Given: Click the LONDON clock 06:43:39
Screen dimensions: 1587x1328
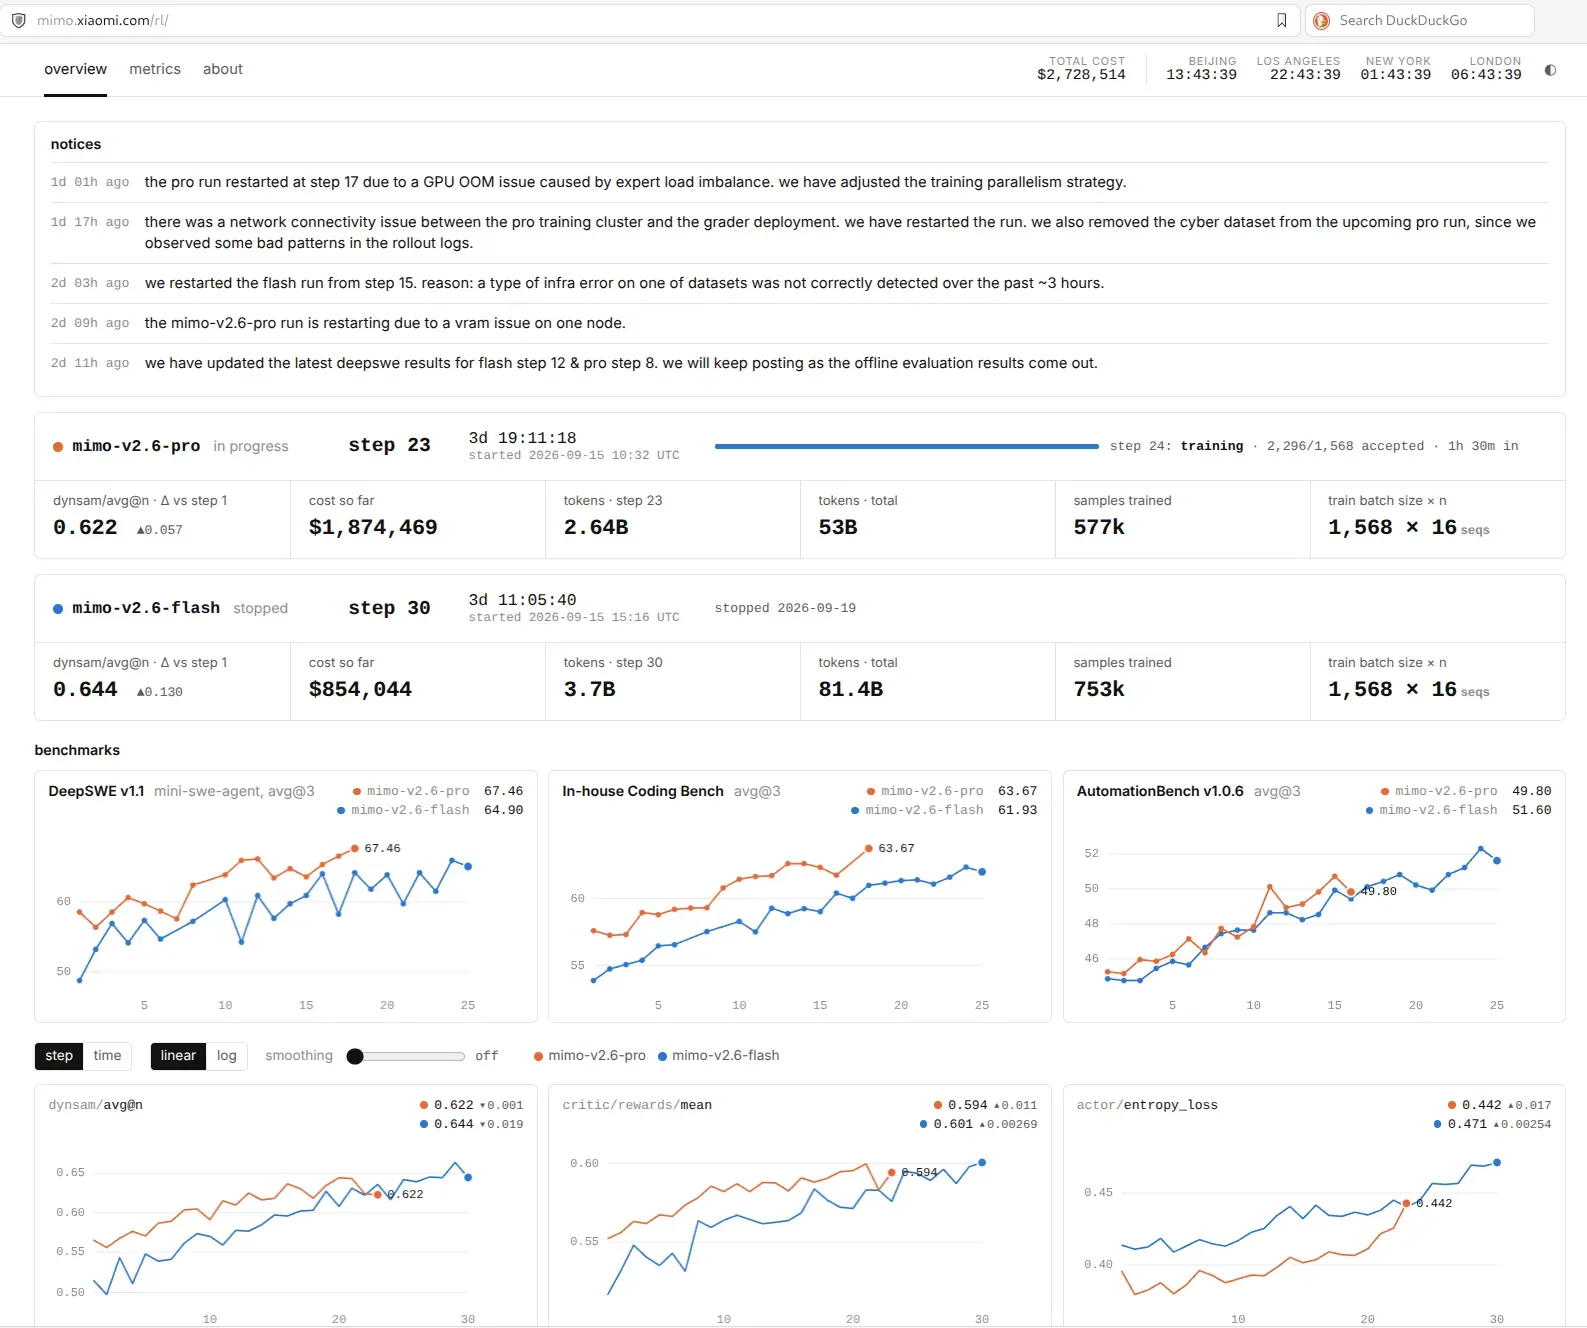Looking at the screenshot, I should coord(1486,75).
